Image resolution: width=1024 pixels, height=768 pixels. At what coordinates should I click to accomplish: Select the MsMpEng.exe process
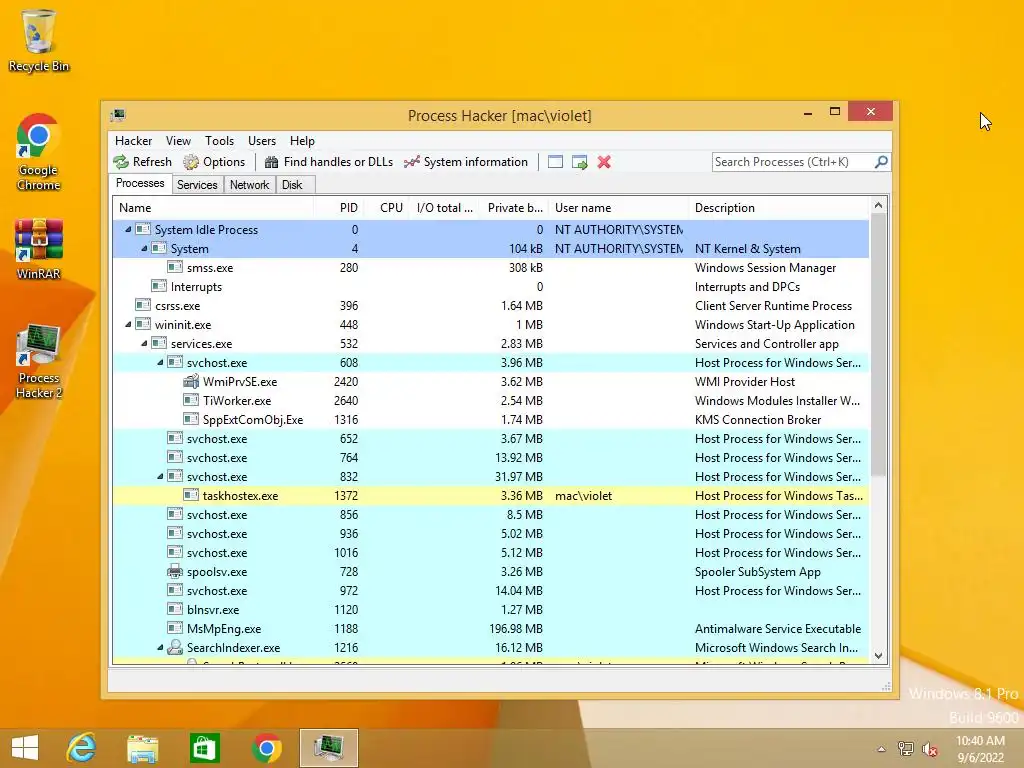pyautogui.click(x=490, y=628)
